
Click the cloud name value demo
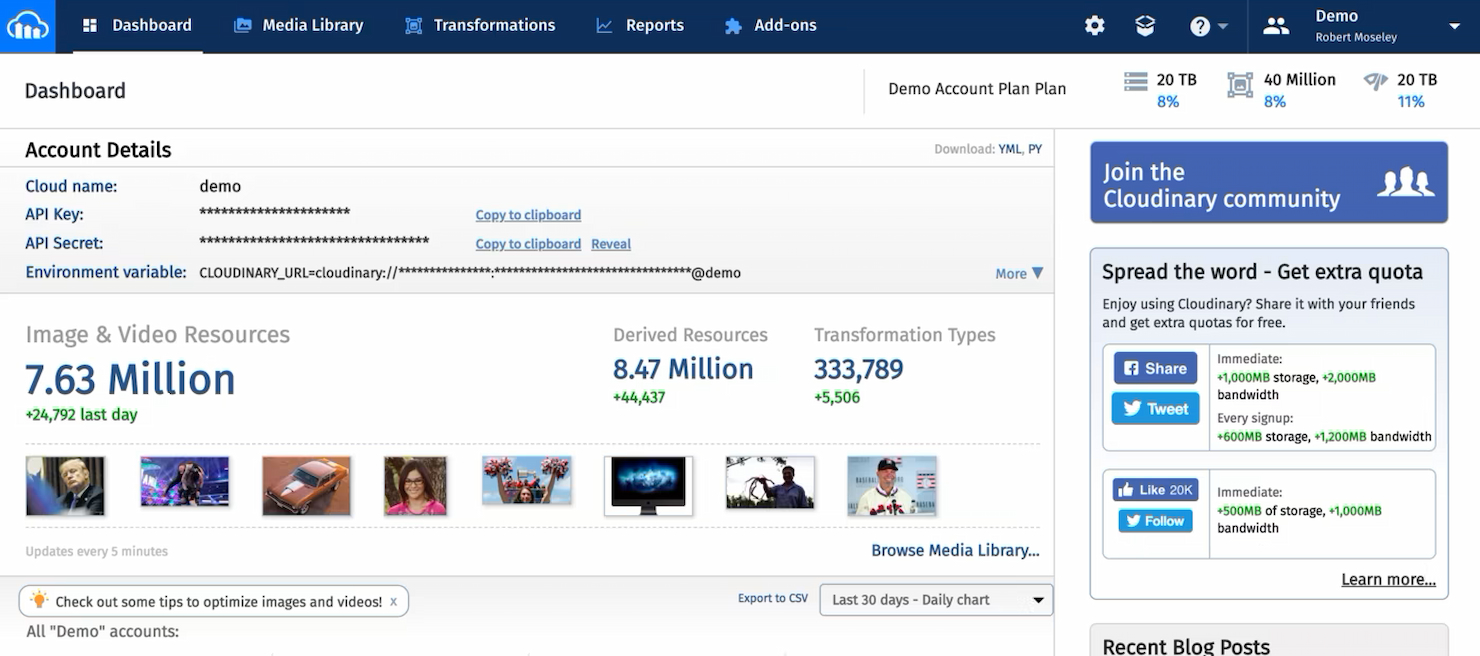tap(220, 186)
